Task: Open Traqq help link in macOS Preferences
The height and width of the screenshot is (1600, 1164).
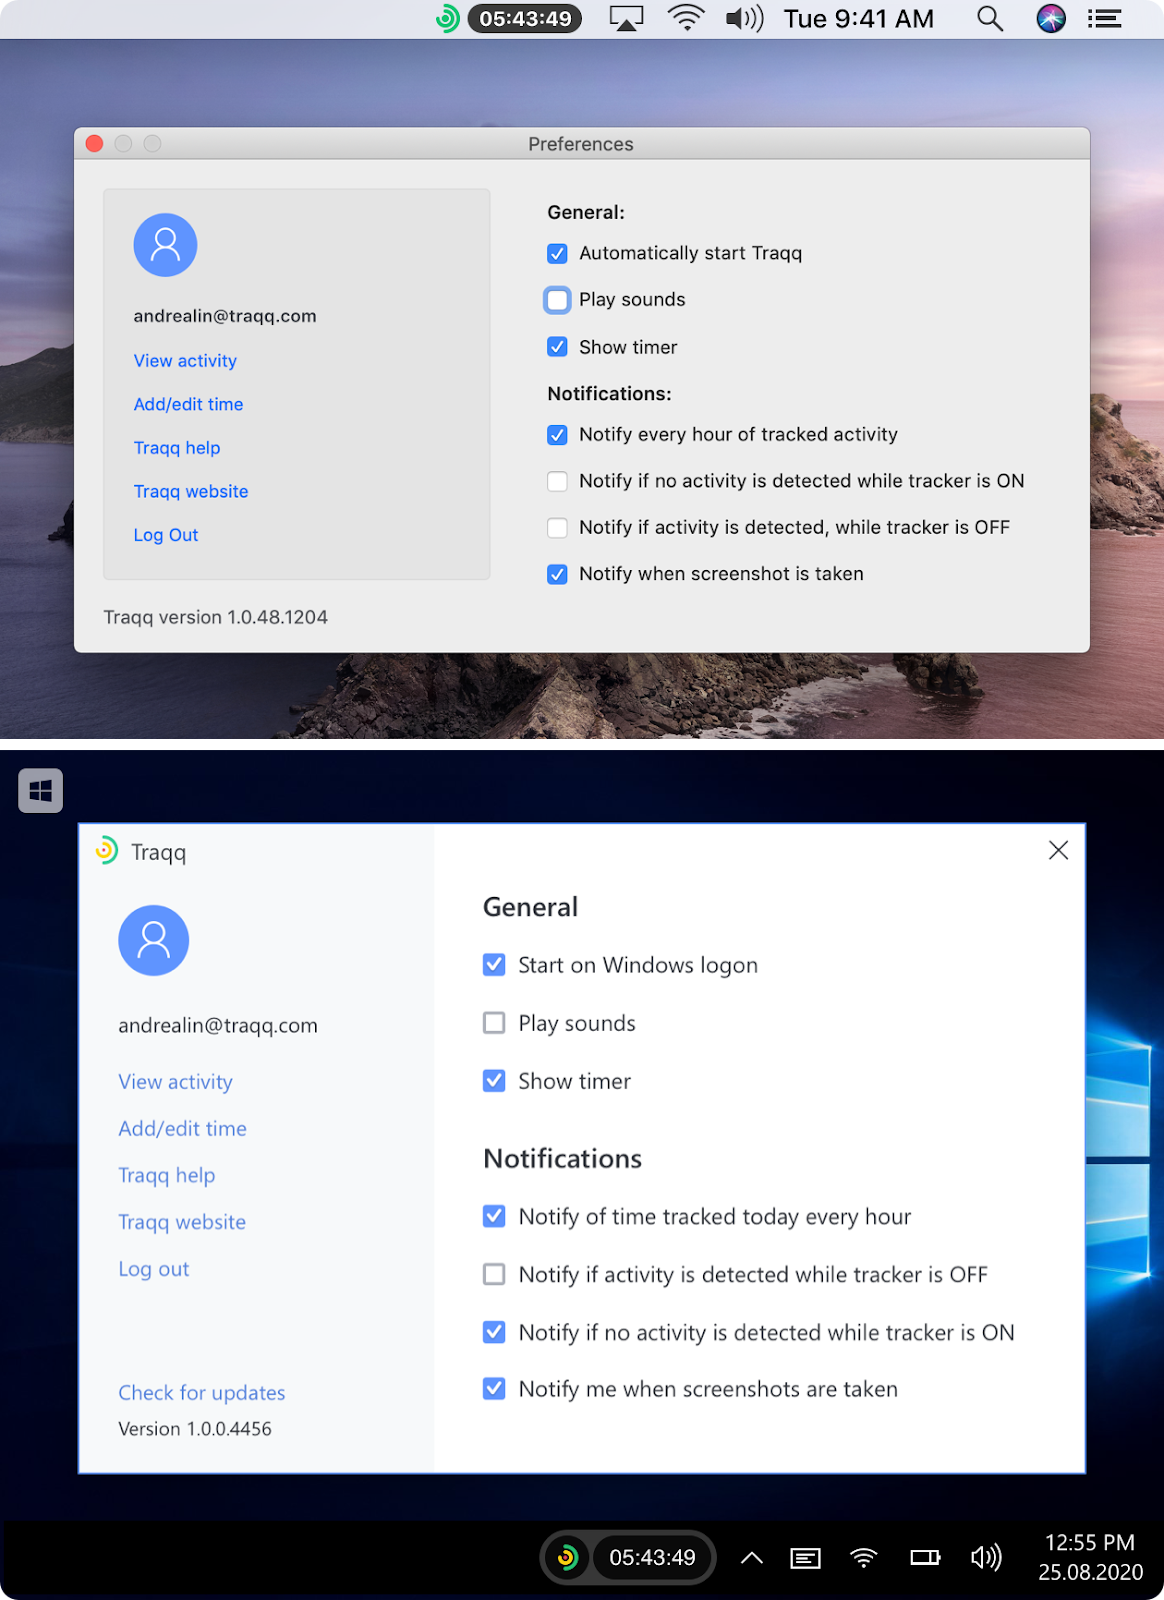Action: click(177, 448)
